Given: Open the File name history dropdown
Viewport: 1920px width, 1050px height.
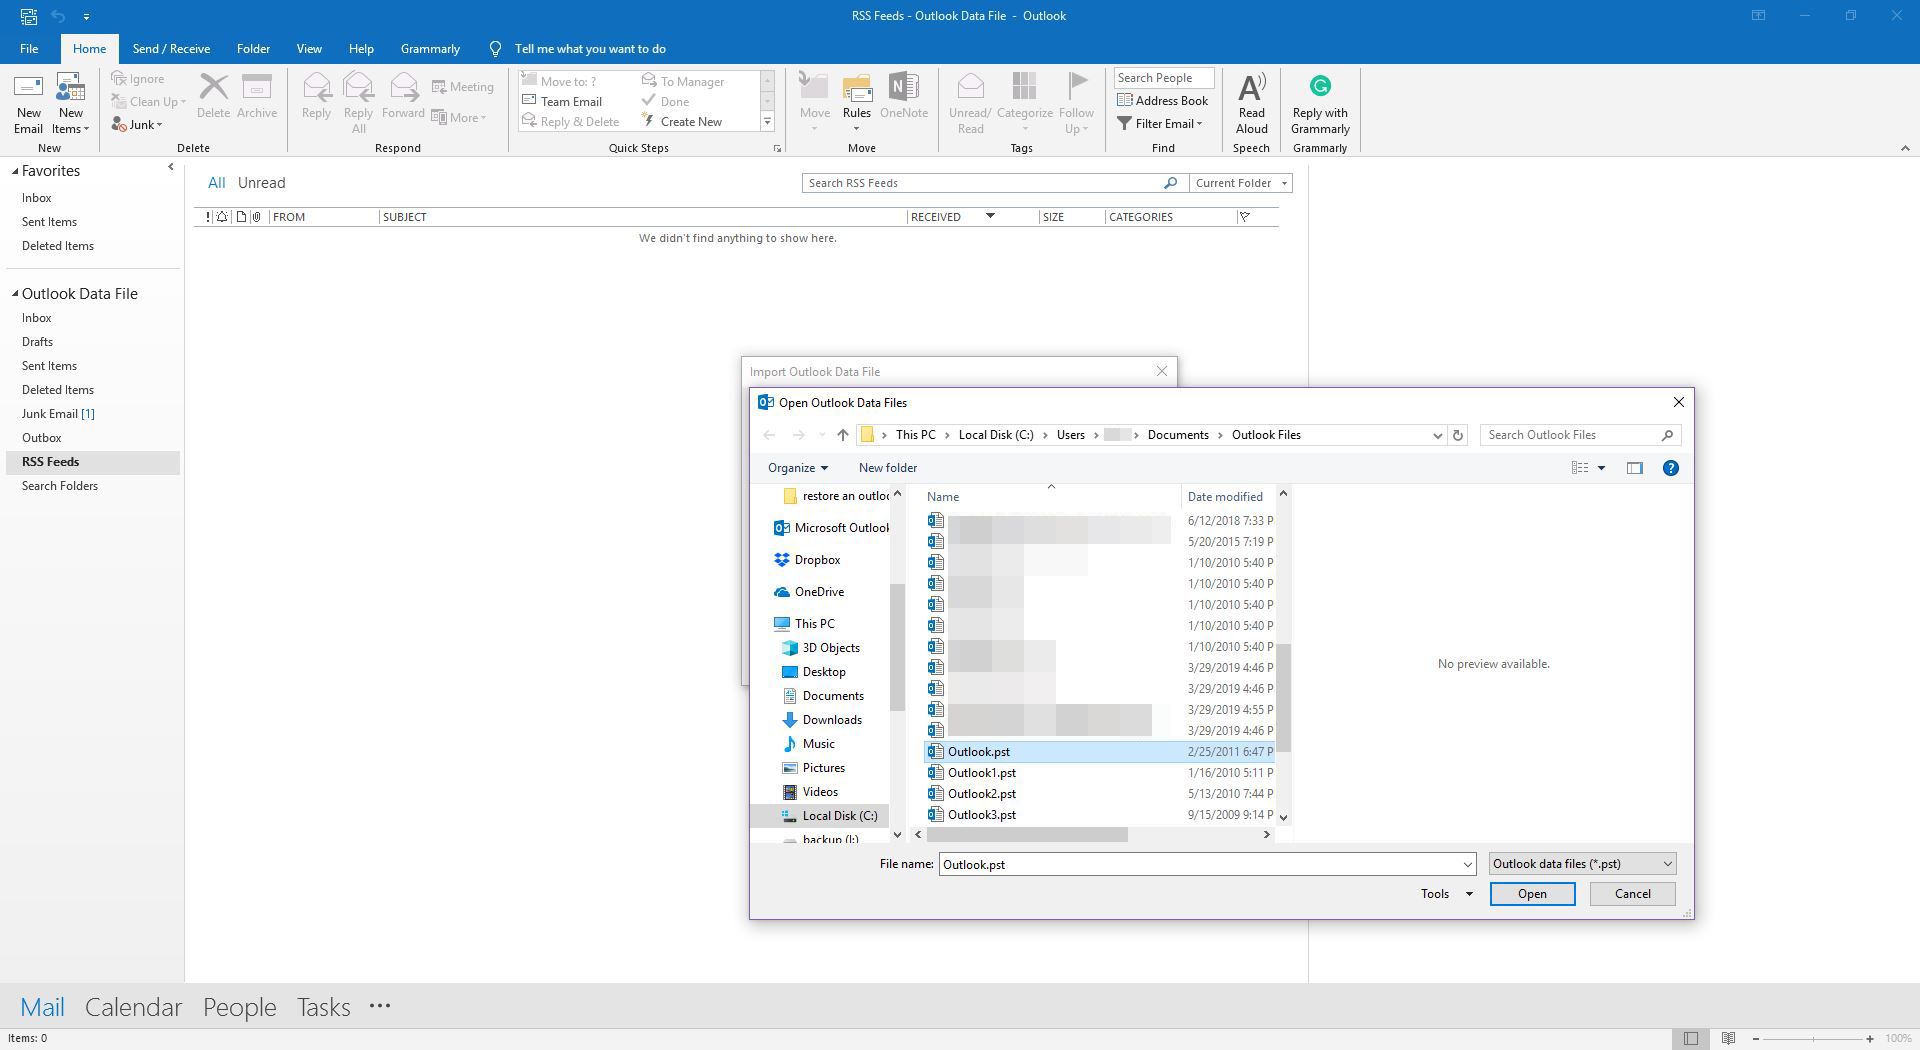Looking at the screenshot, I should [x=1467, y=865].
